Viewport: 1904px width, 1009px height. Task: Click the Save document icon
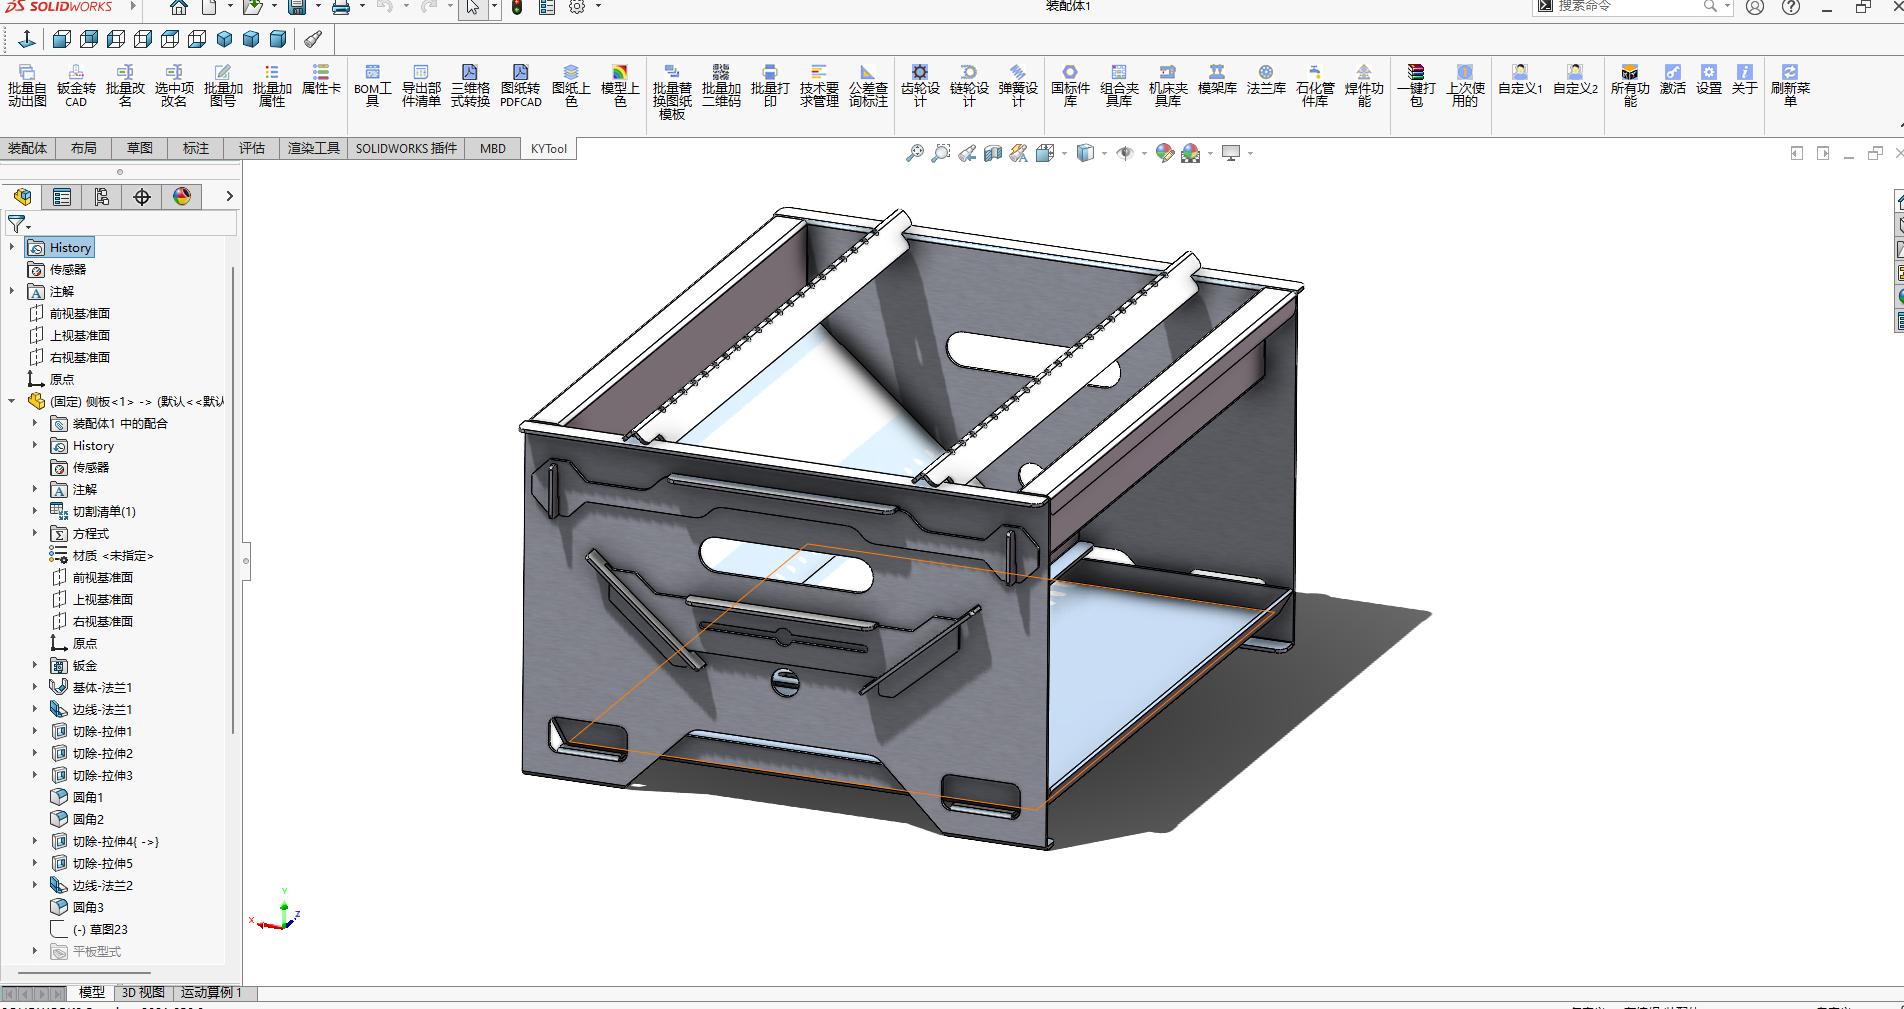coord(297,7)
